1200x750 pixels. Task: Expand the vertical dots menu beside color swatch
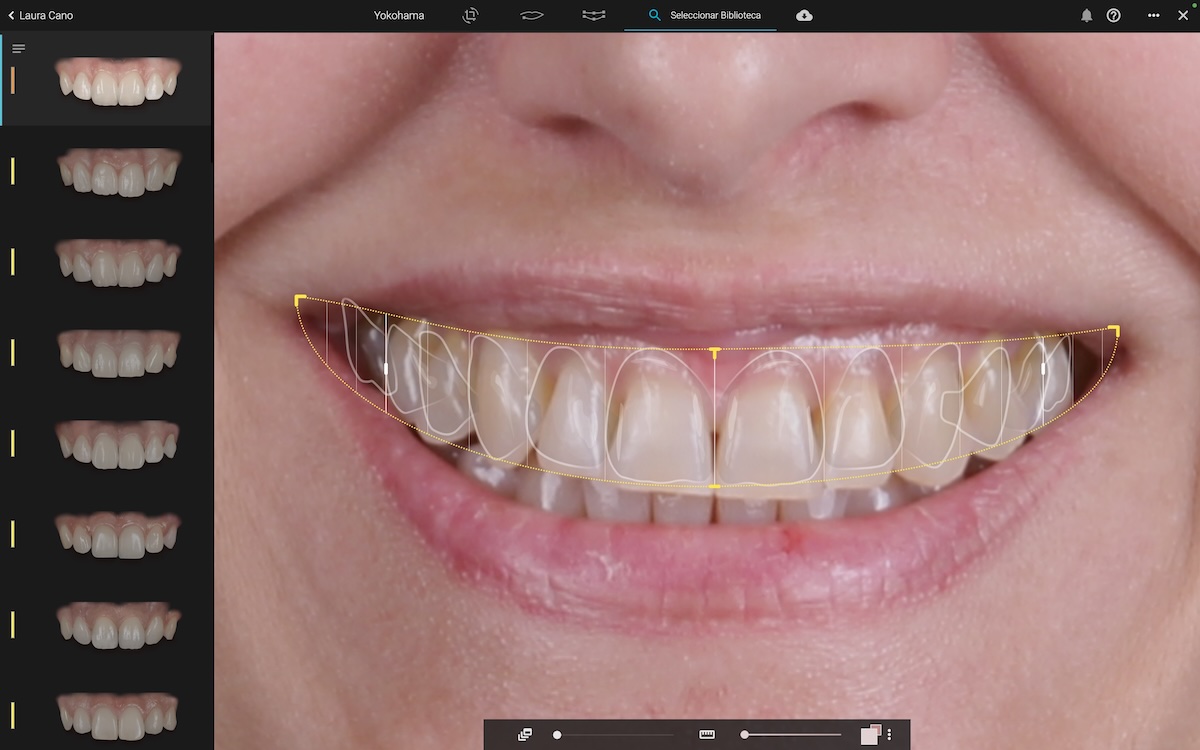(889, 735)
